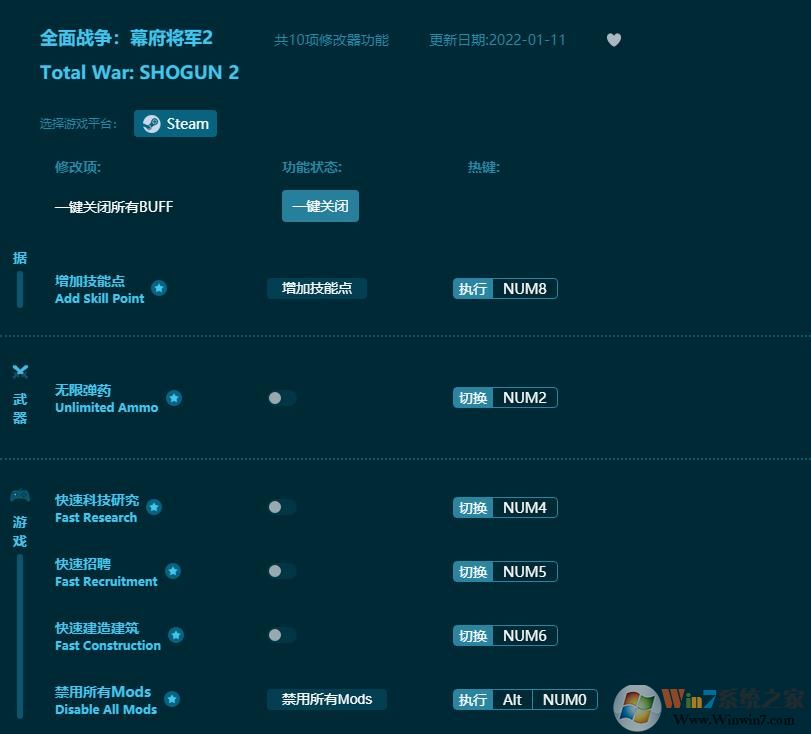The height and width of the screenshot is (734, 811).
Task: Select the gamepad 游戏 category icon
Action: (x=20, y=494)
